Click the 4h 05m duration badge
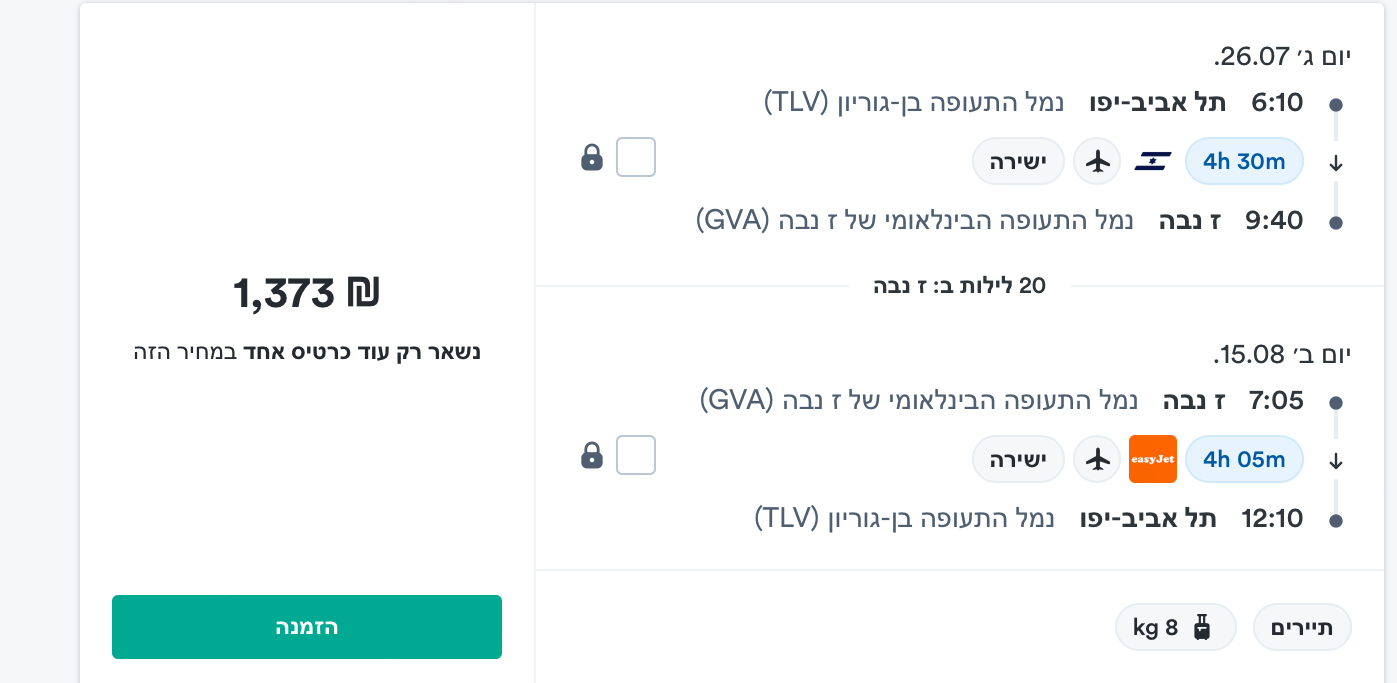The width and height of the screenshot is (1397, 683). tap(1244, 459)
